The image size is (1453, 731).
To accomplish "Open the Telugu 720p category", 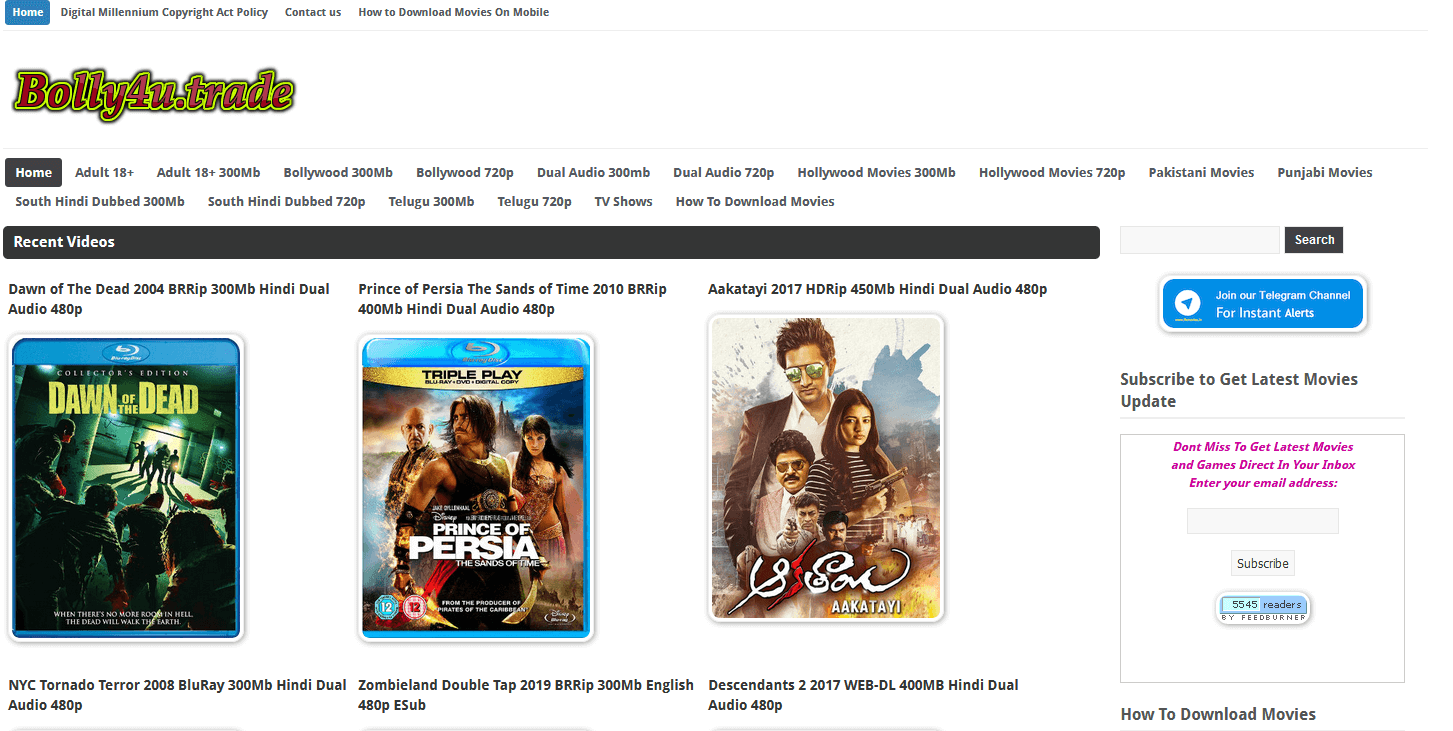I will 534,201.
